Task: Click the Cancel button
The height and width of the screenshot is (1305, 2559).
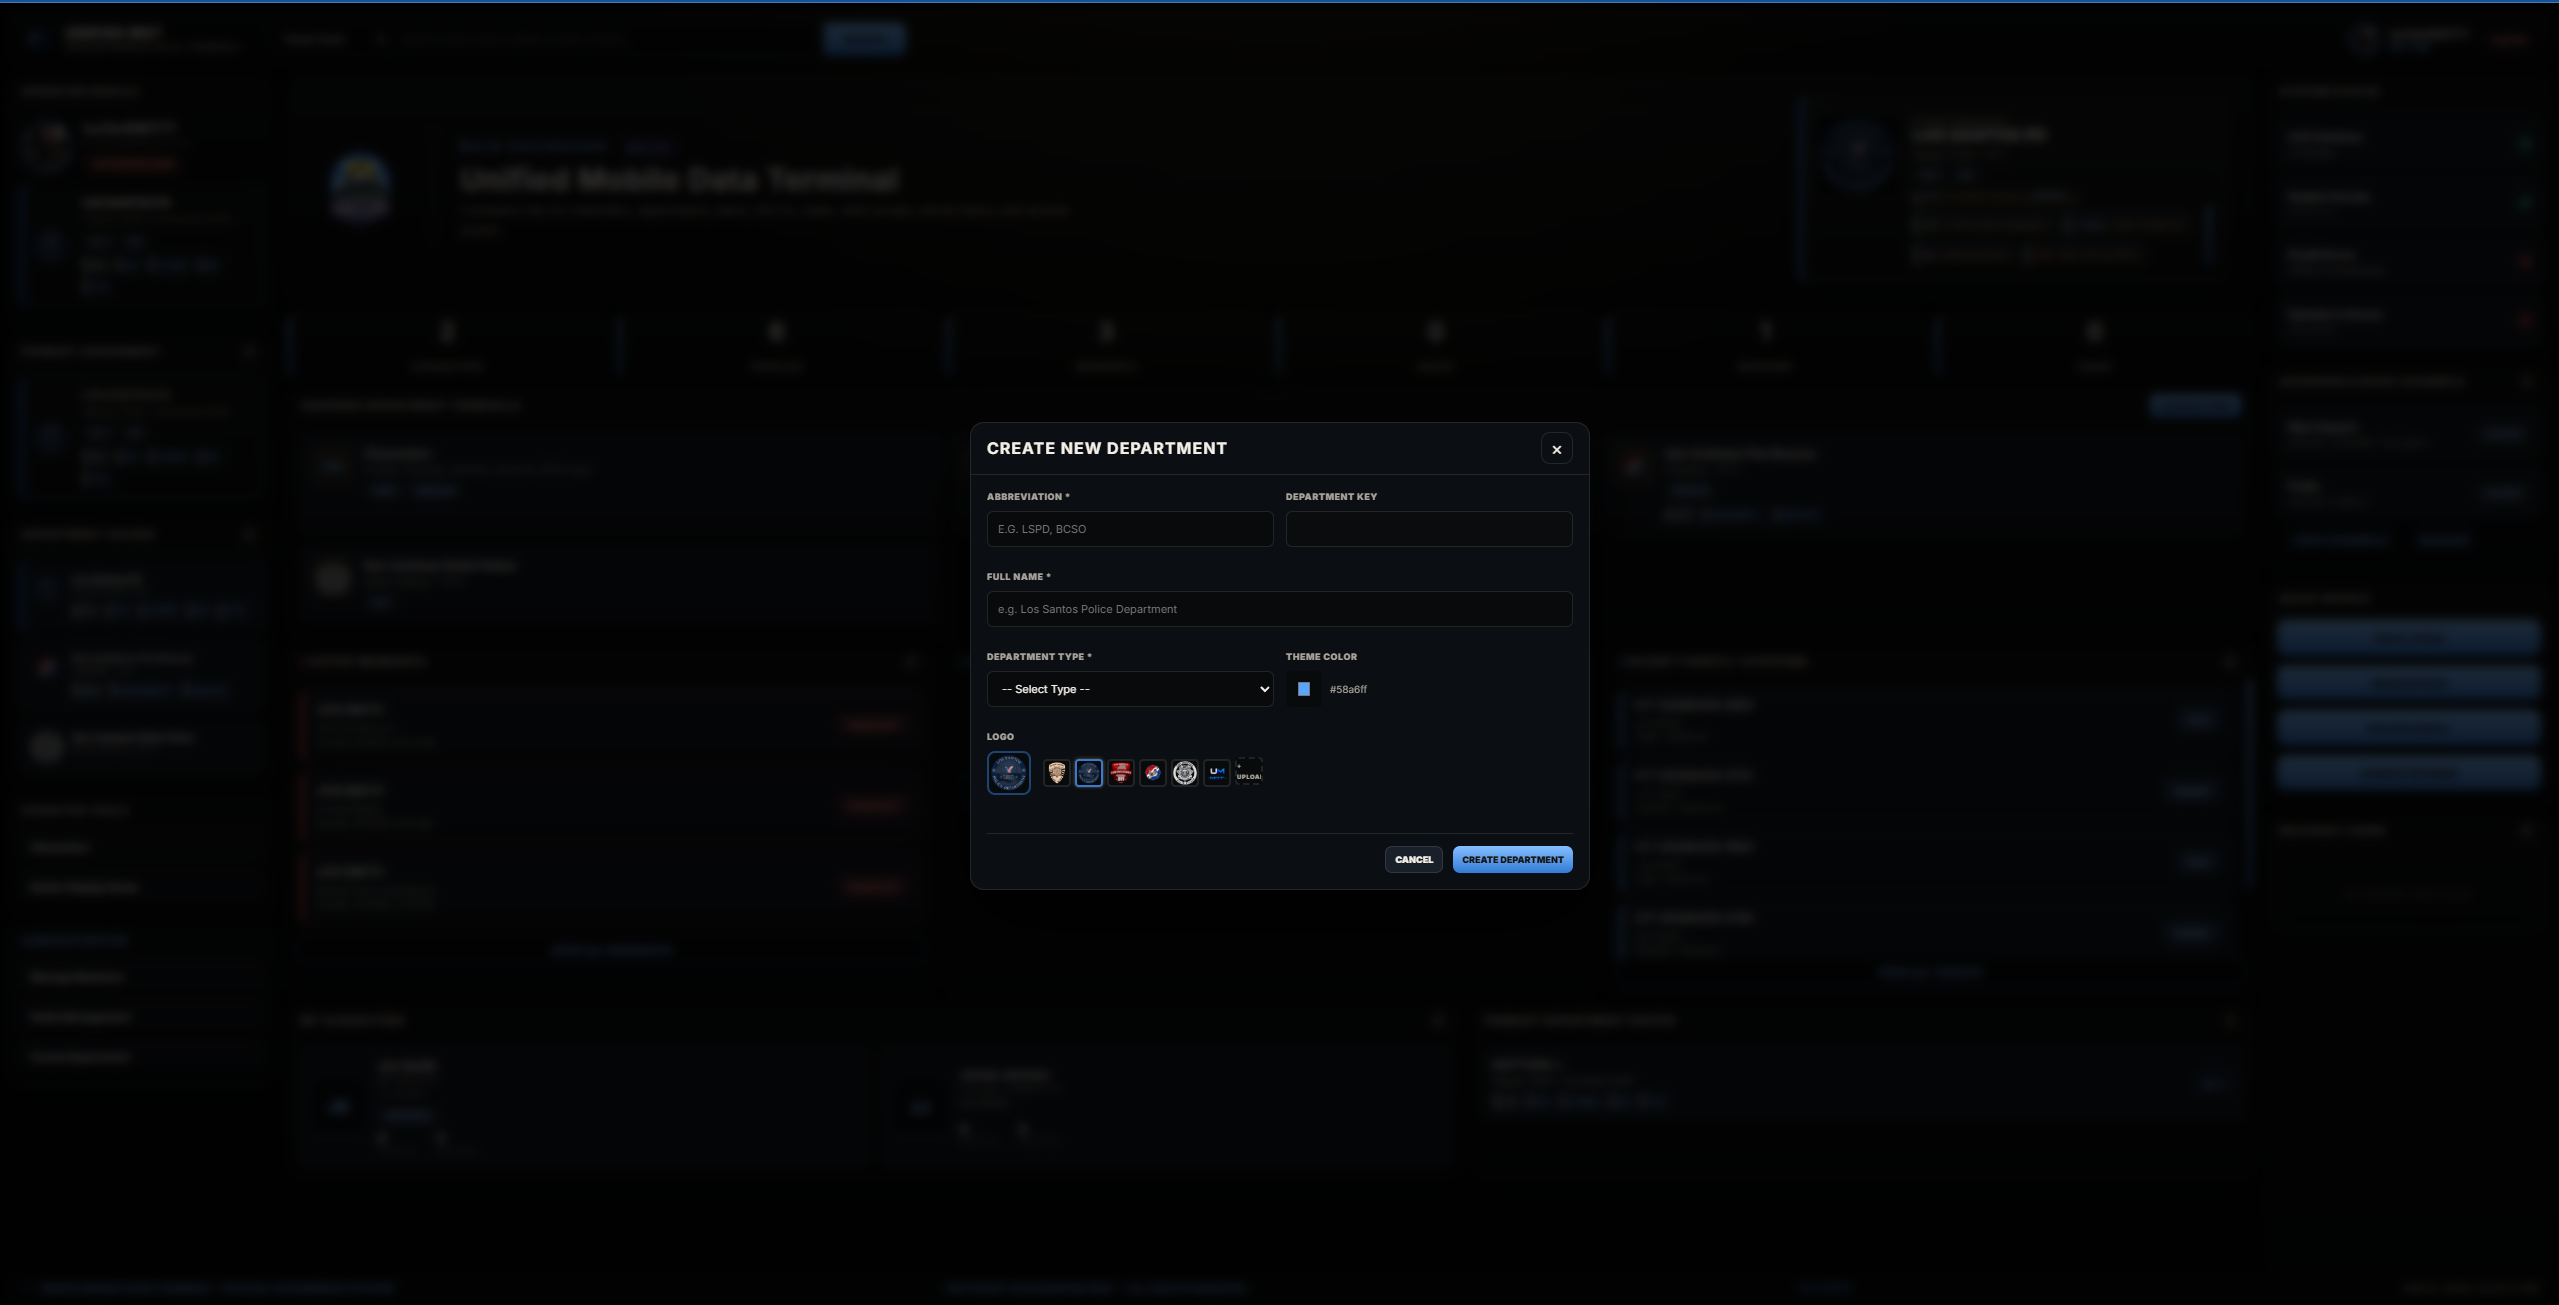Action: [x=1413, y=860]
